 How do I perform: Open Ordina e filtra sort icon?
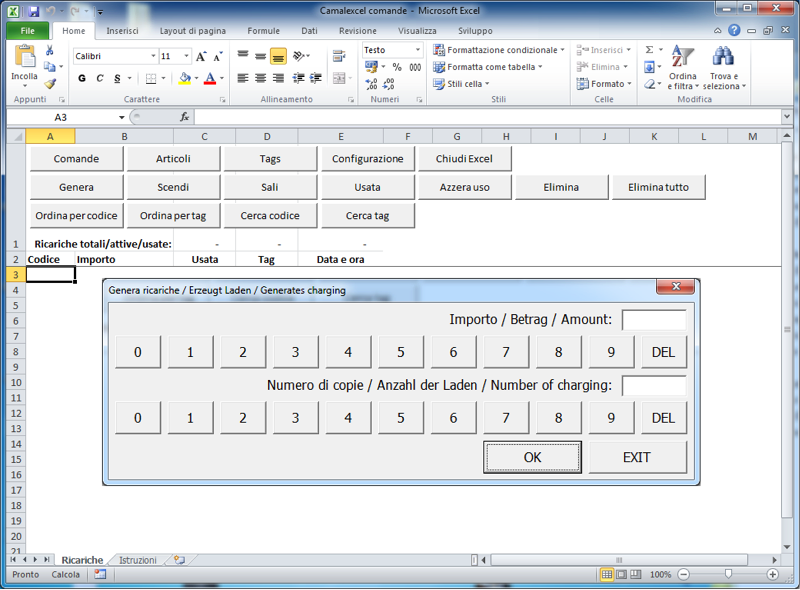(x=683, y=60)
